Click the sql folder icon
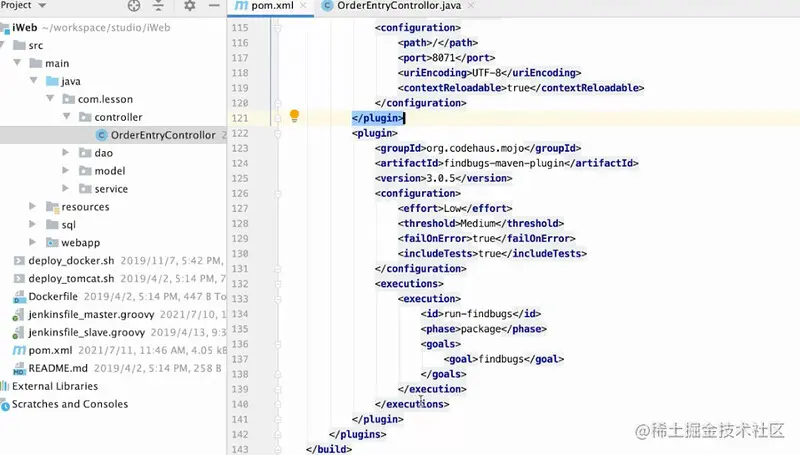800x455 pixels. point(52,224)
